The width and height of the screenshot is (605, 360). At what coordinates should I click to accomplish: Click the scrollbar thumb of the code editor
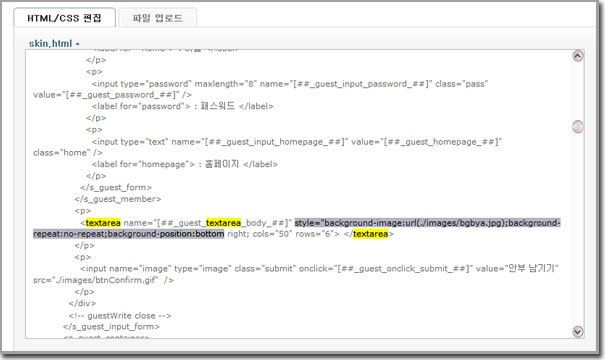coord(577,127)
